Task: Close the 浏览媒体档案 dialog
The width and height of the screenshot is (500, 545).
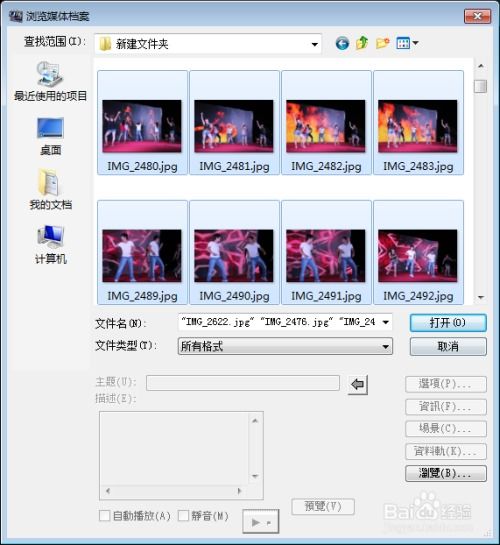Action: coord(477,16)
